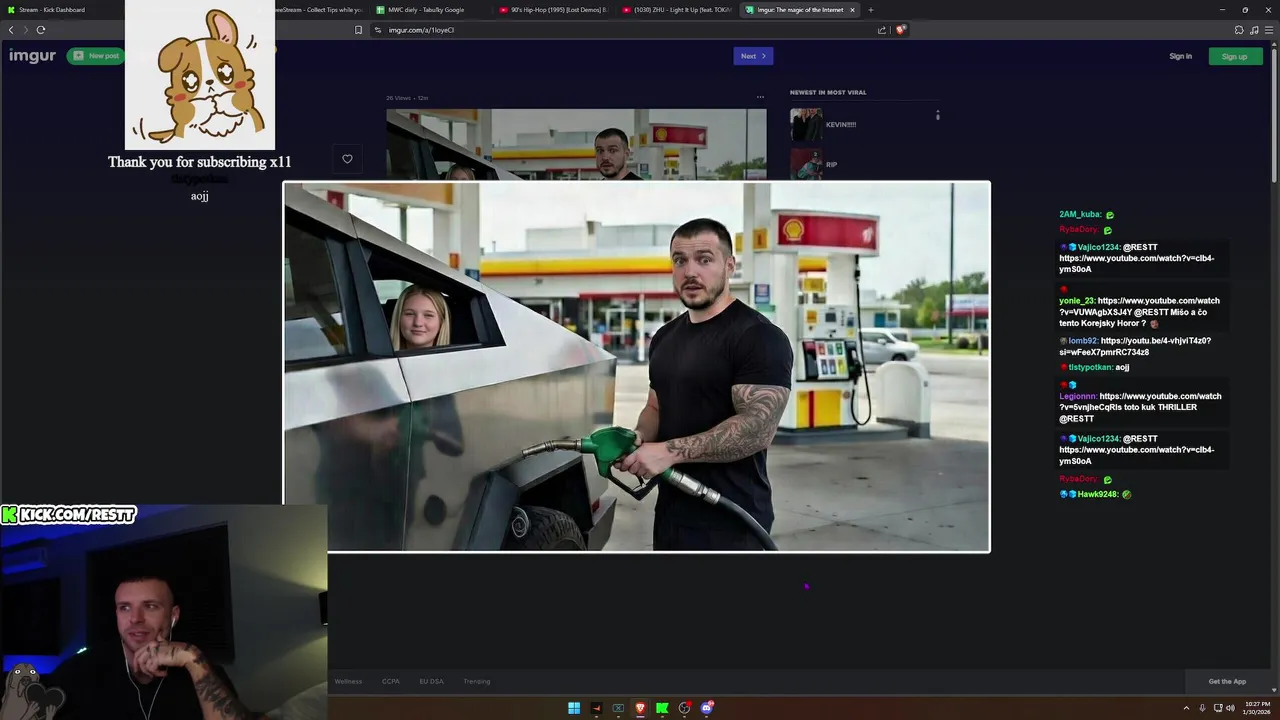
Task: Click the New post button
Action: click(x=96, y=56)
